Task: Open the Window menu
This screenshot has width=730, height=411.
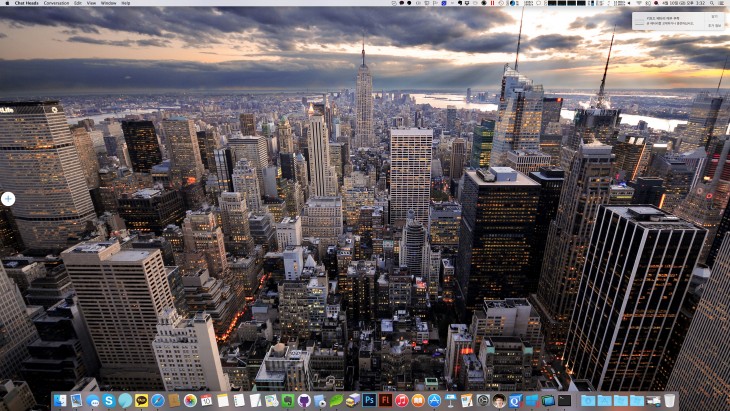Action: click(109, 3)
